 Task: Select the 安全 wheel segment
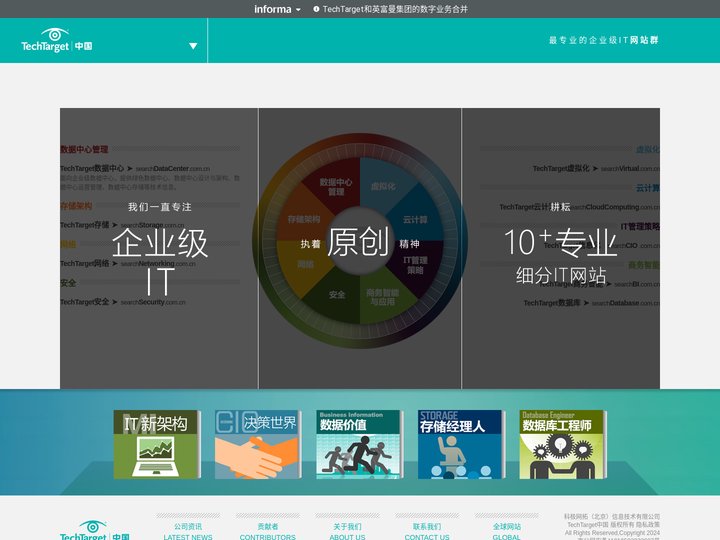(337, 295)
